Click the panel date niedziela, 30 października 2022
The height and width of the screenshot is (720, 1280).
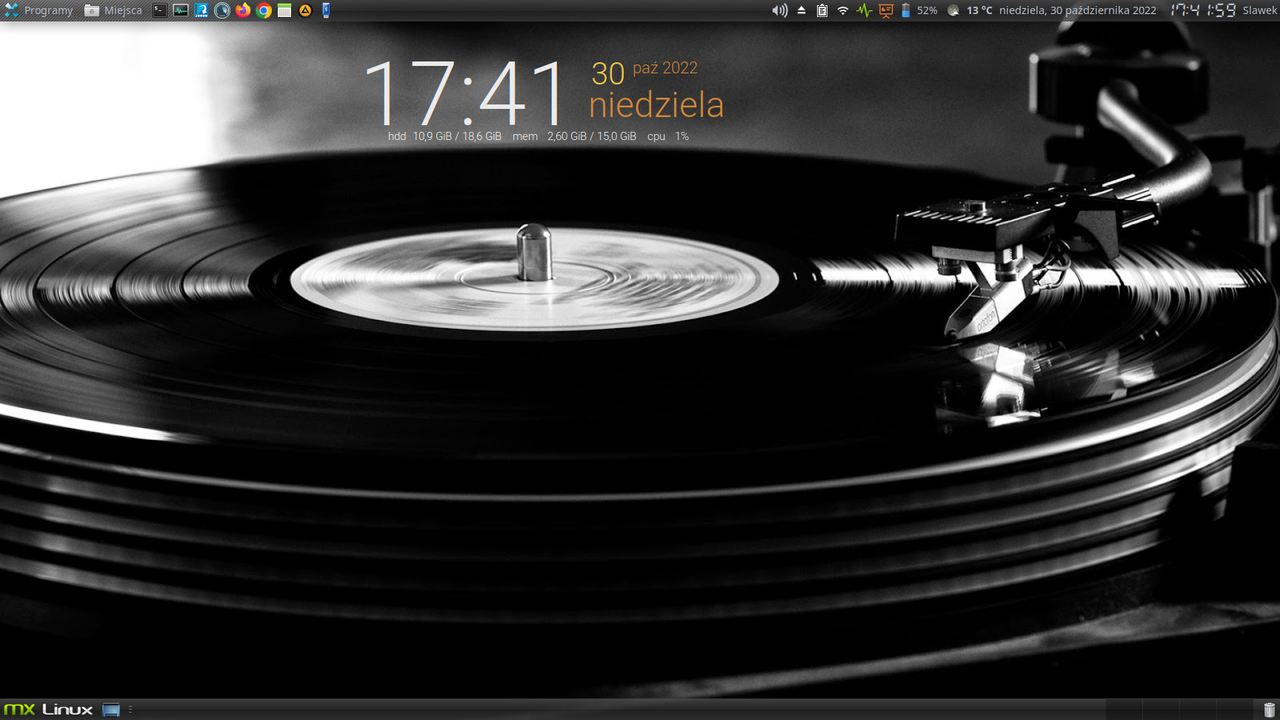pos(1077,10)
